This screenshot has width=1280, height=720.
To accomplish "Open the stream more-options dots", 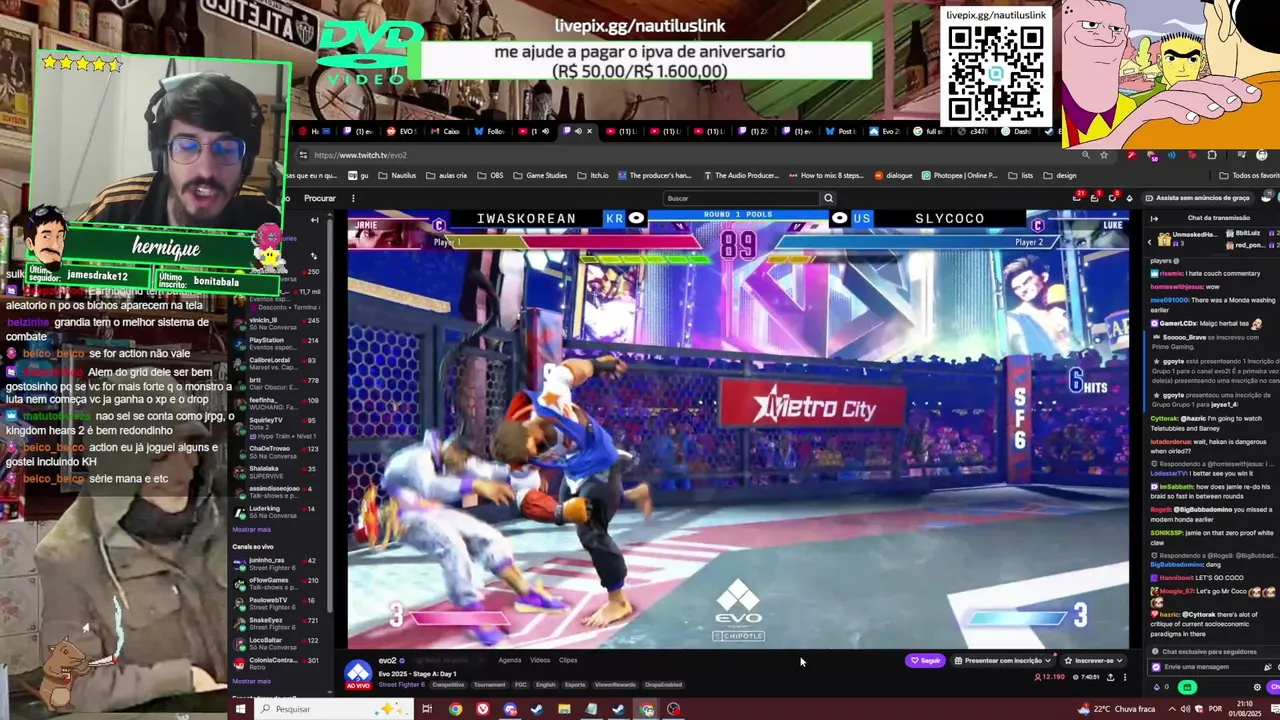I will pos(1124,677).
